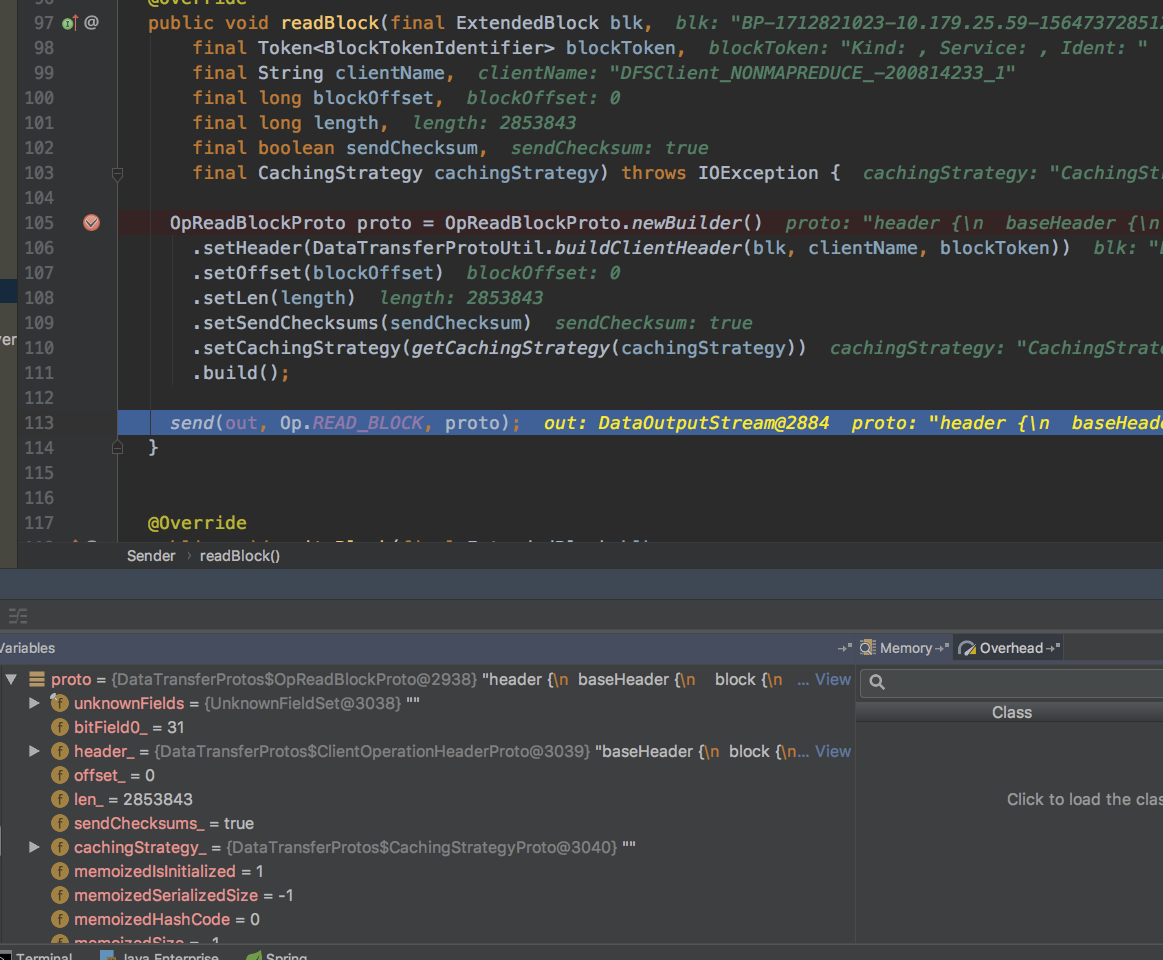Select the len_ = 2853843 row

427,799
